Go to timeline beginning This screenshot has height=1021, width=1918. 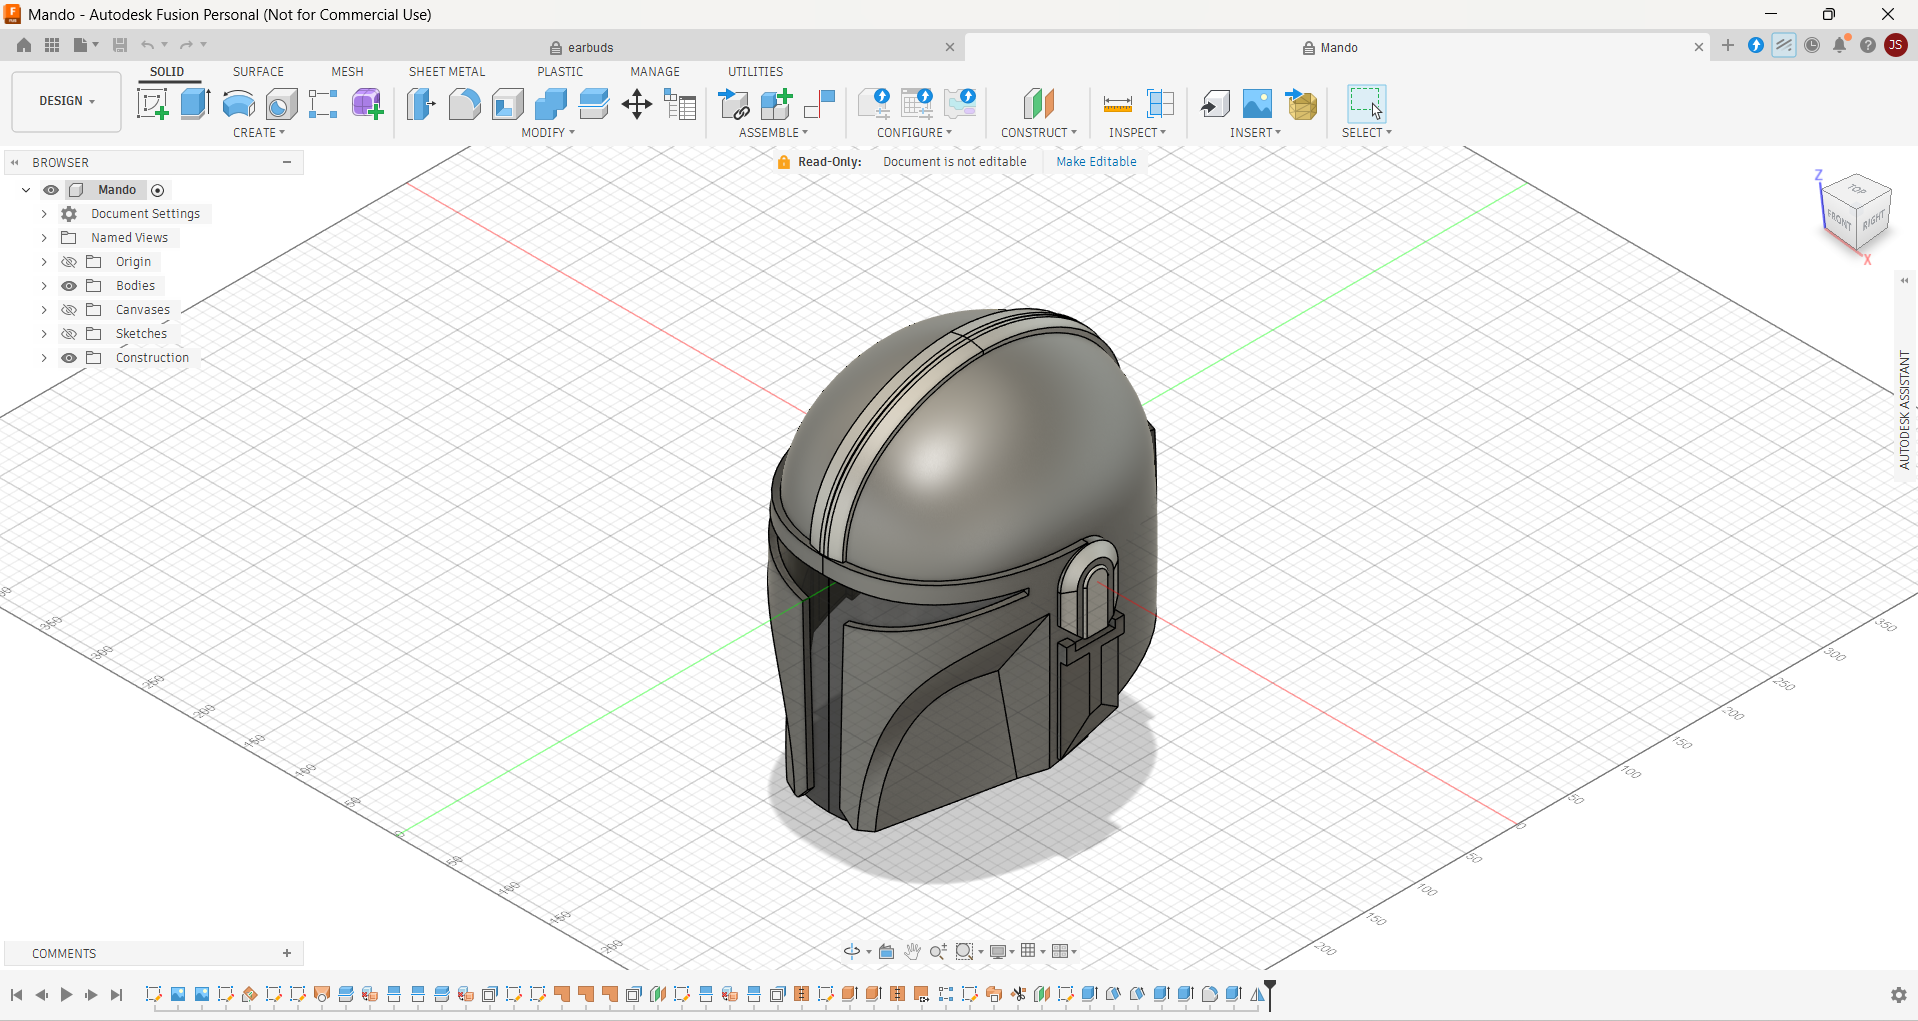17,995
